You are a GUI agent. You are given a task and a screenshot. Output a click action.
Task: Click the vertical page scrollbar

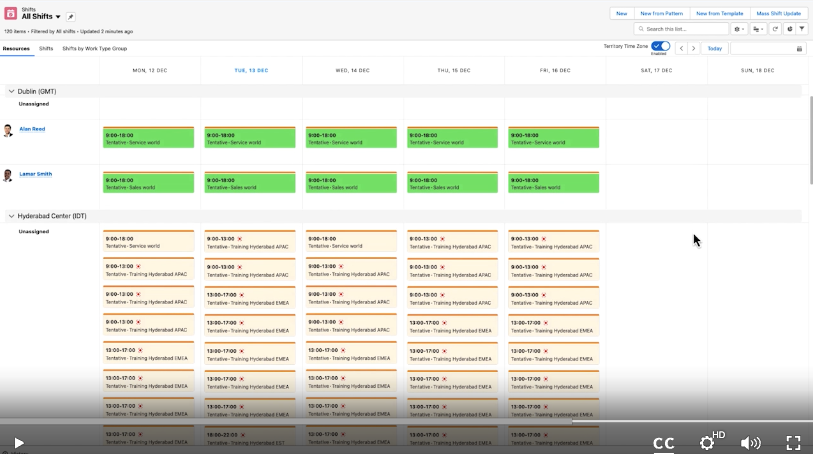click(x=810, y=140)
